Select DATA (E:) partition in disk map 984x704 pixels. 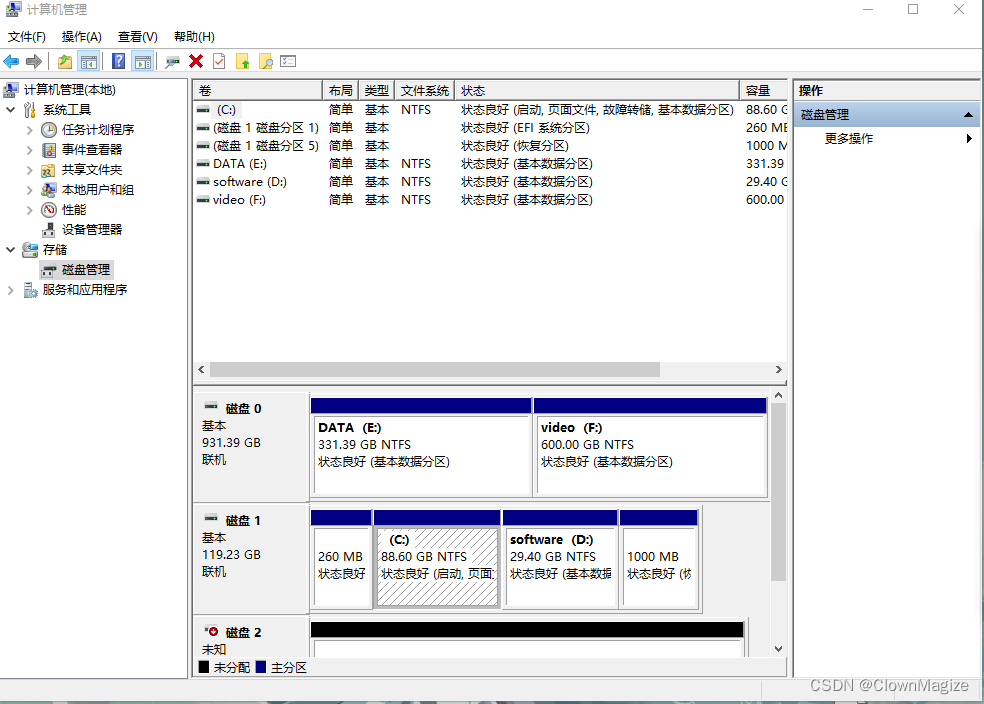tap(421, 447)
